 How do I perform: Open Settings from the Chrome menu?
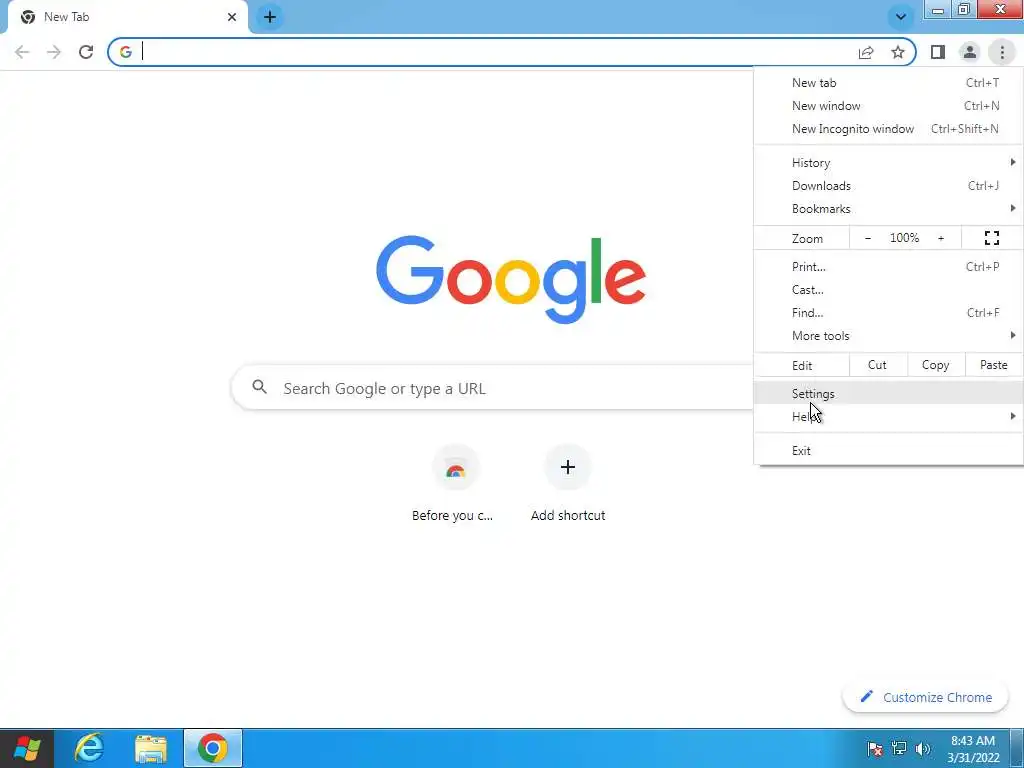(888, 394)
